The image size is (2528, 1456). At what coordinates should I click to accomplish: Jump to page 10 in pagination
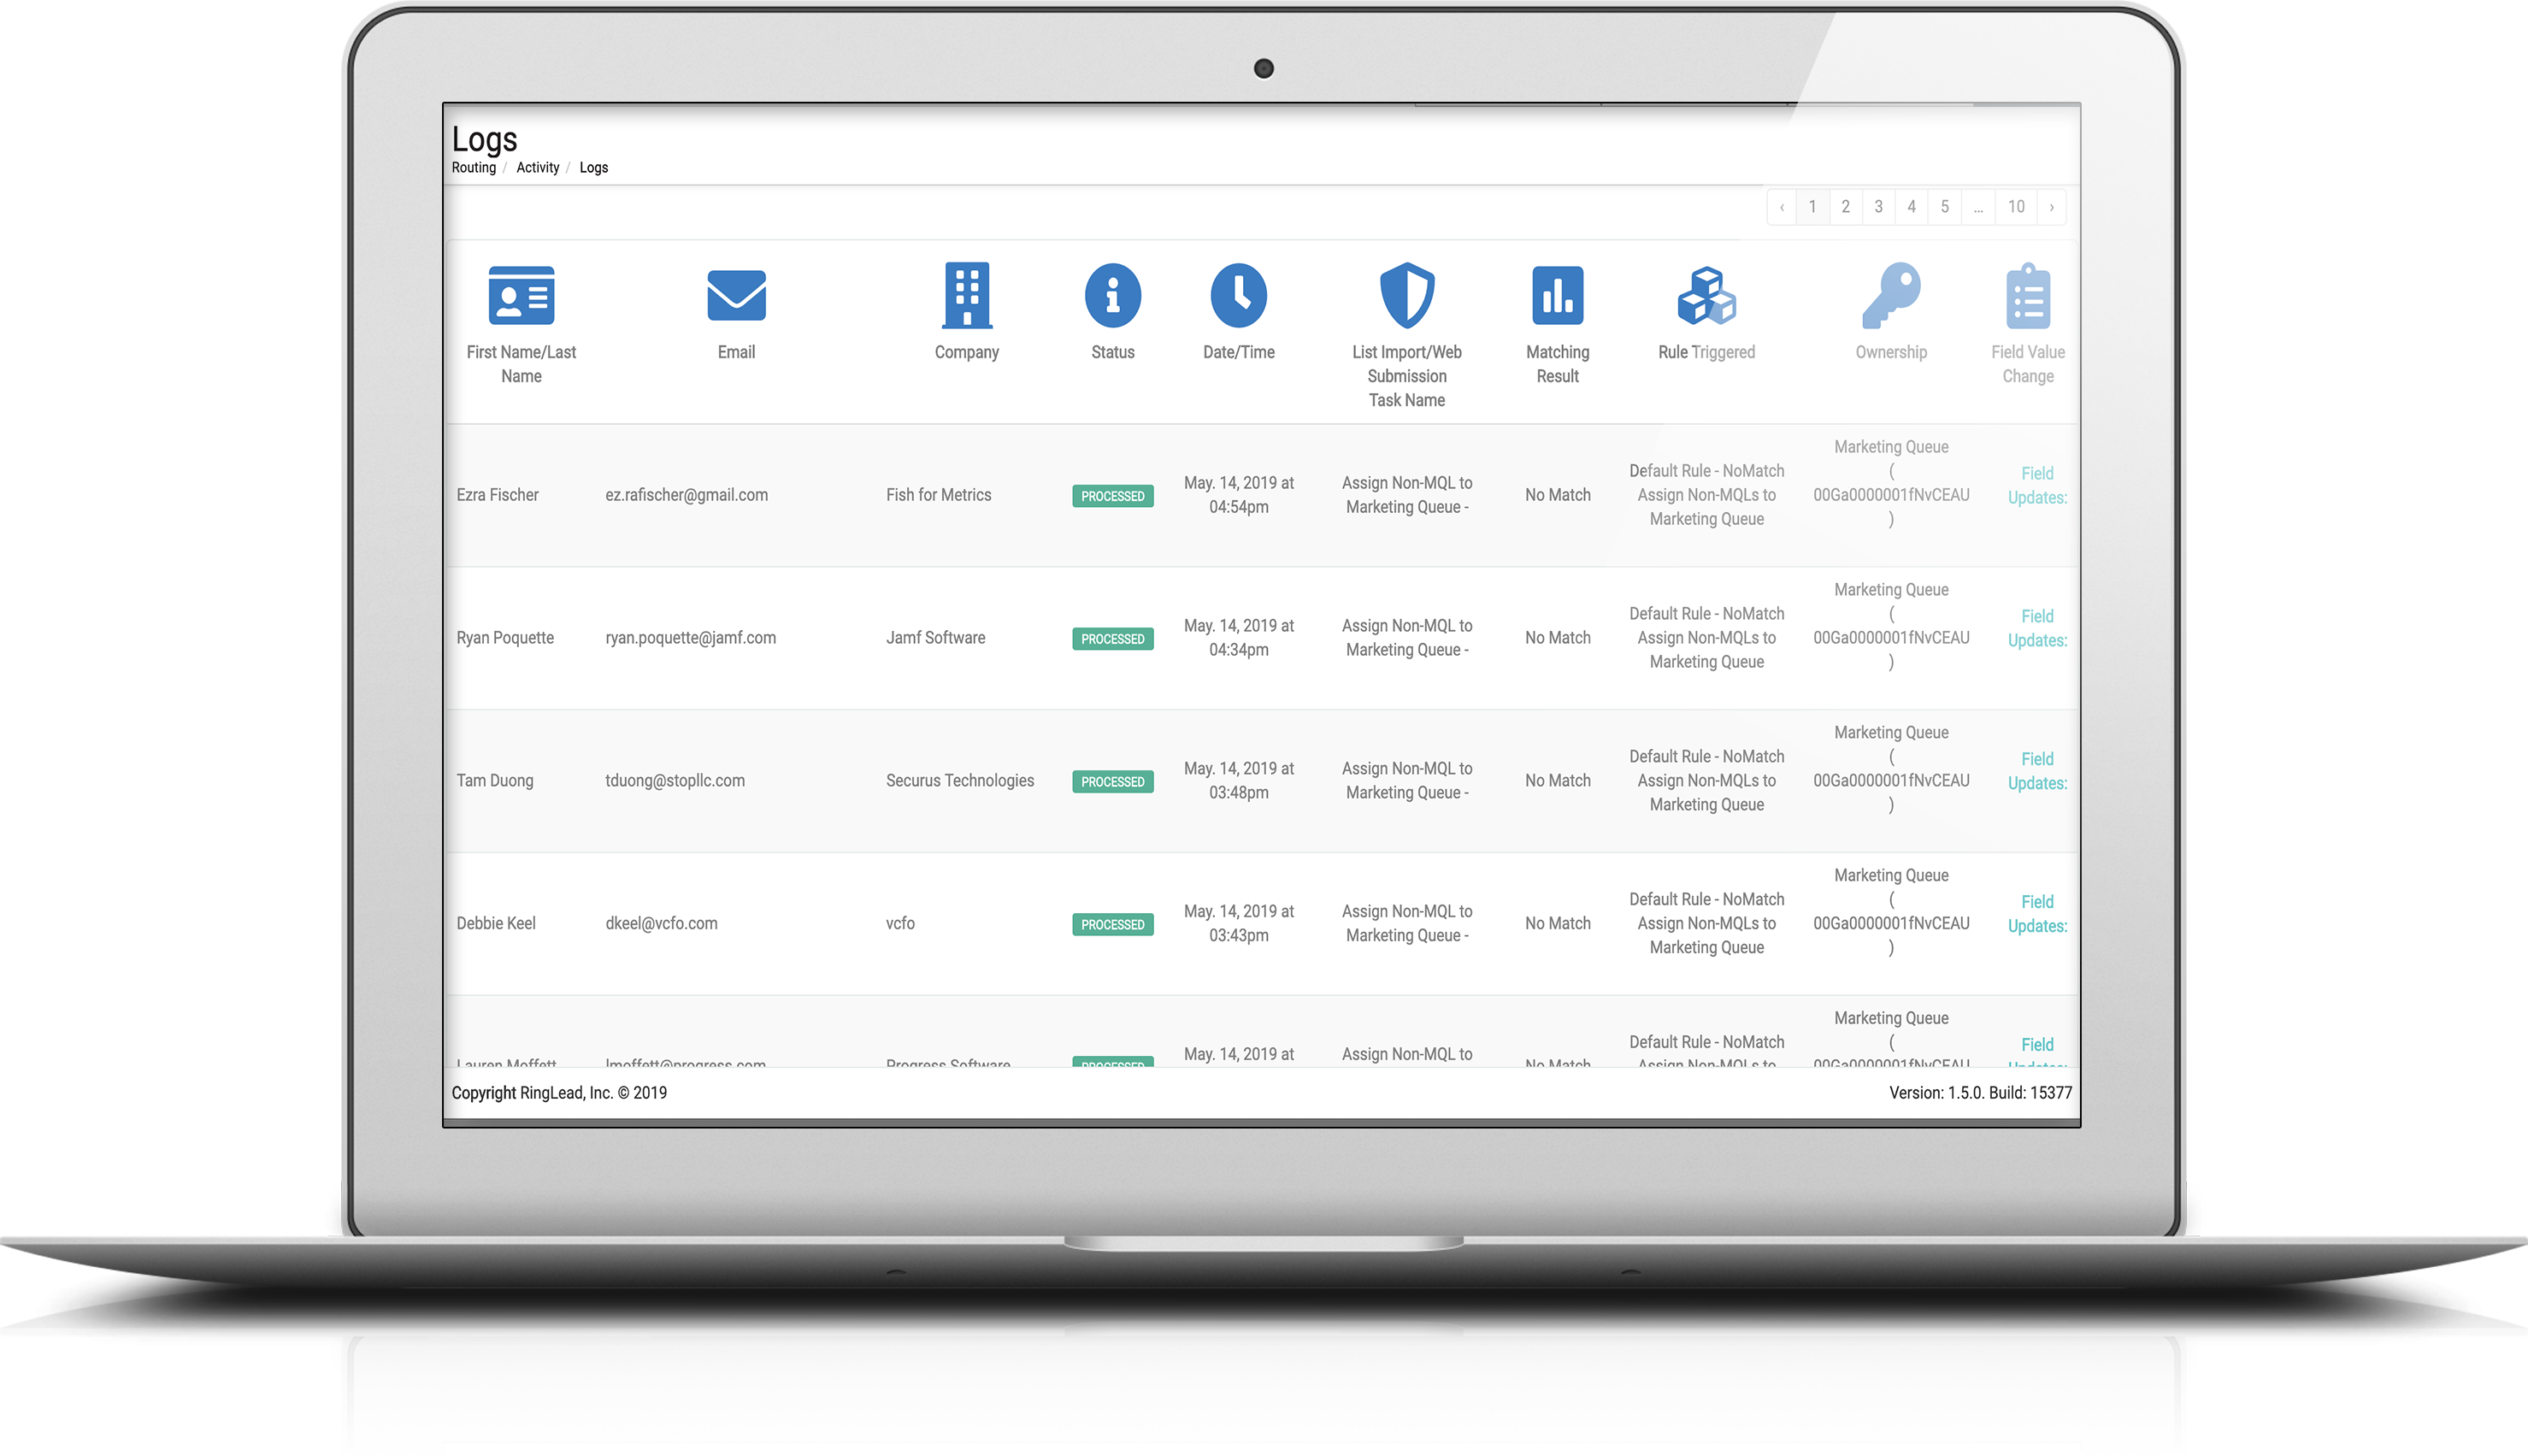click(2015, 207)
